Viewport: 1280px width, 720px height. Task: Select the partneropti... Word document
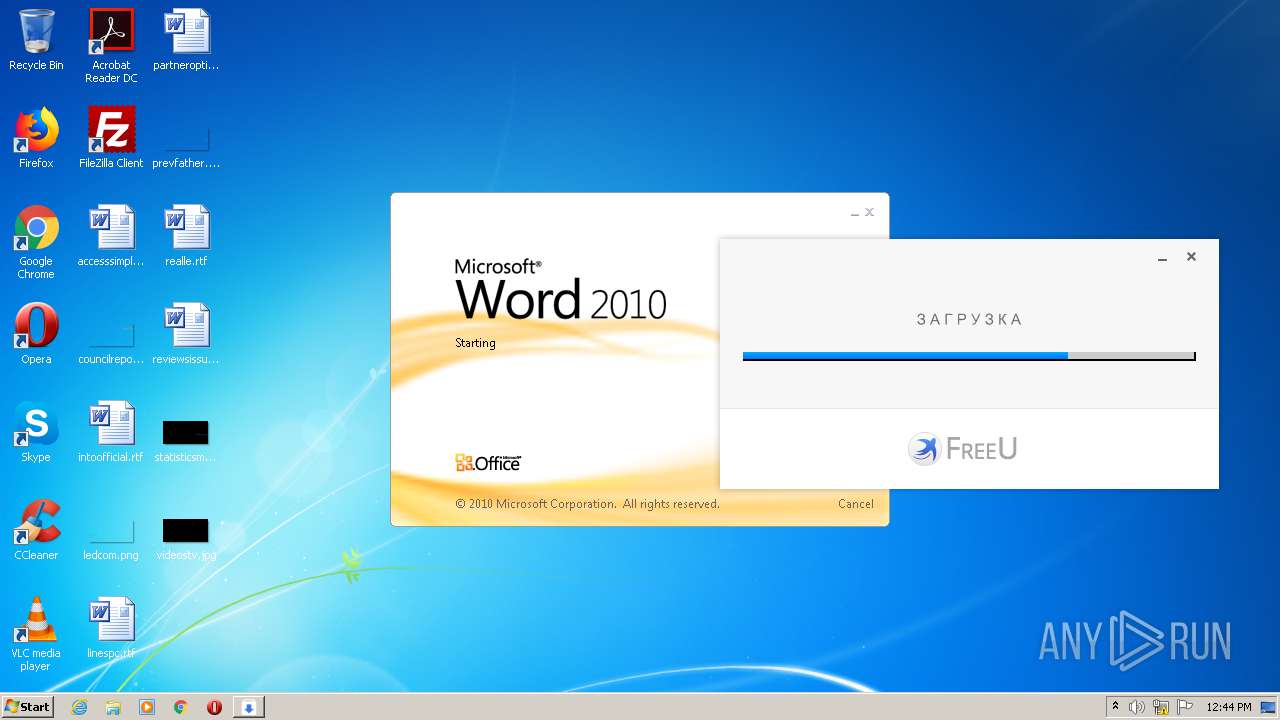point(186,41)
